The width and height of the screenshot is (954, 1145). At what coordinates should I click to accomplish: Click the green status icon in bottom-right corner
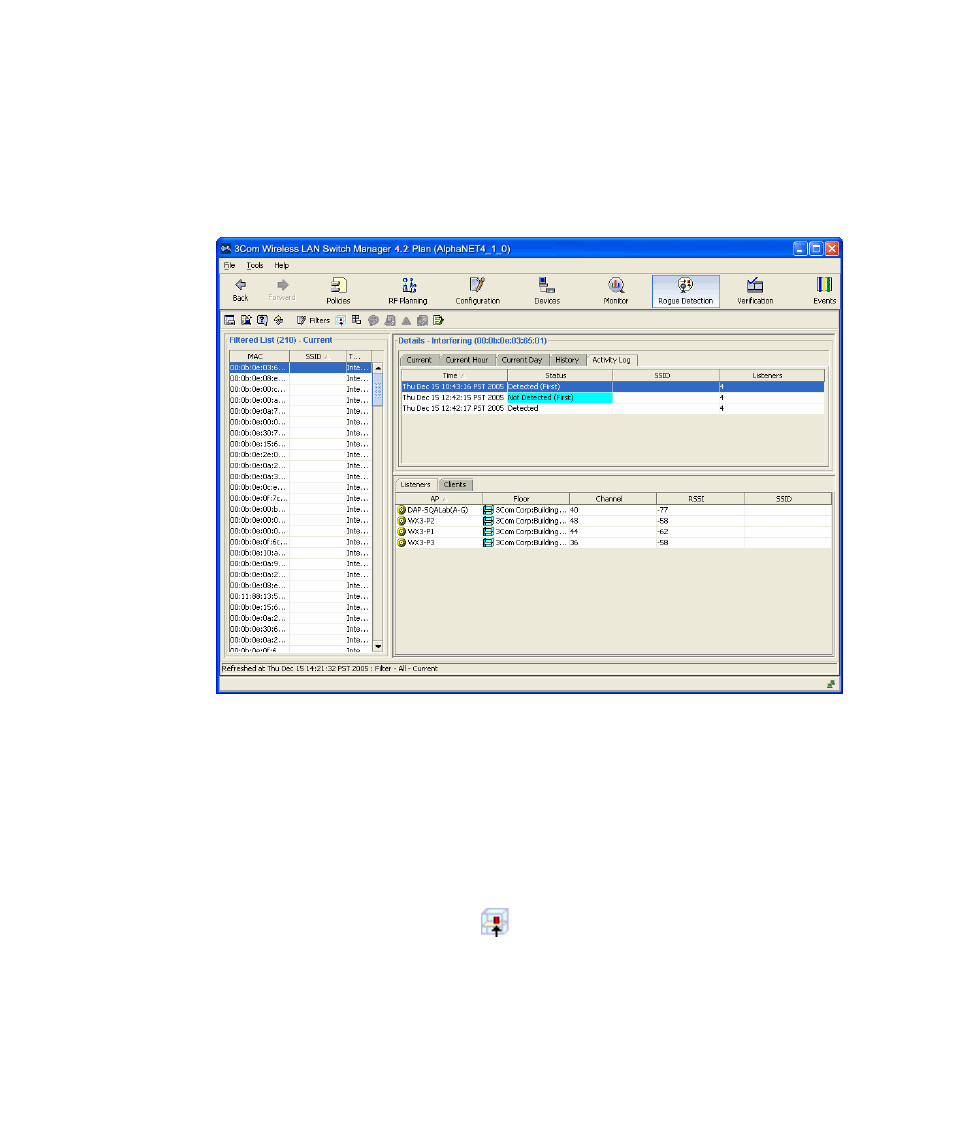(x=831, y=684)
